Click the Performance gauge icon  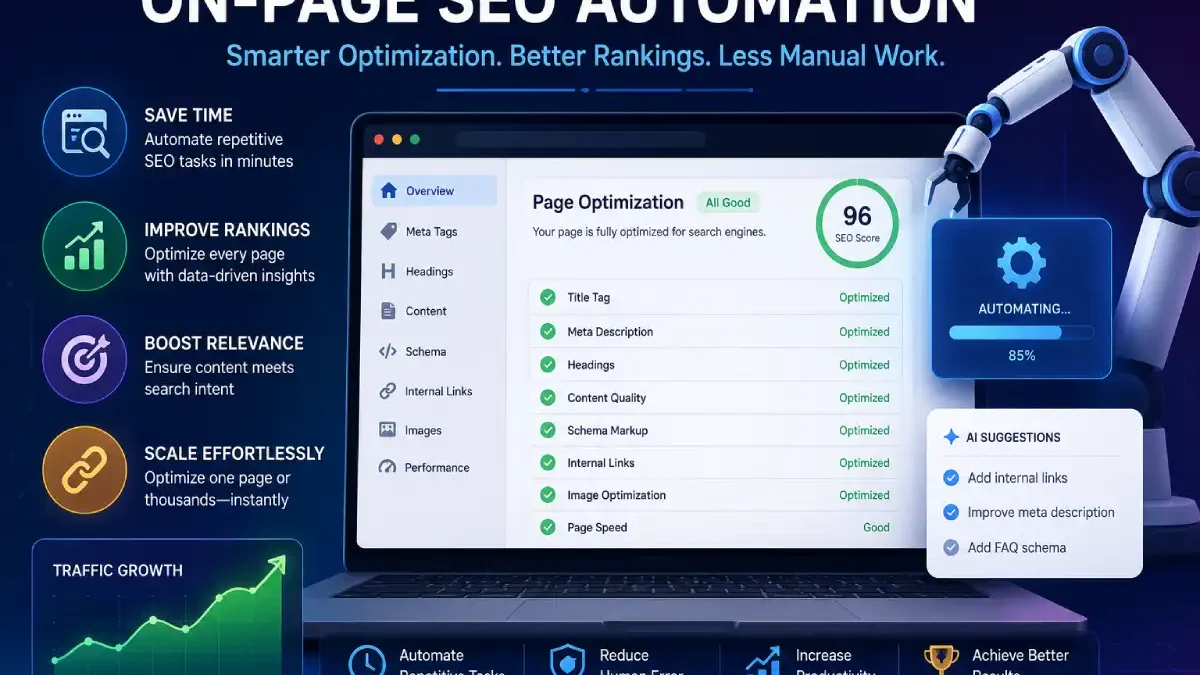point(388,467)
